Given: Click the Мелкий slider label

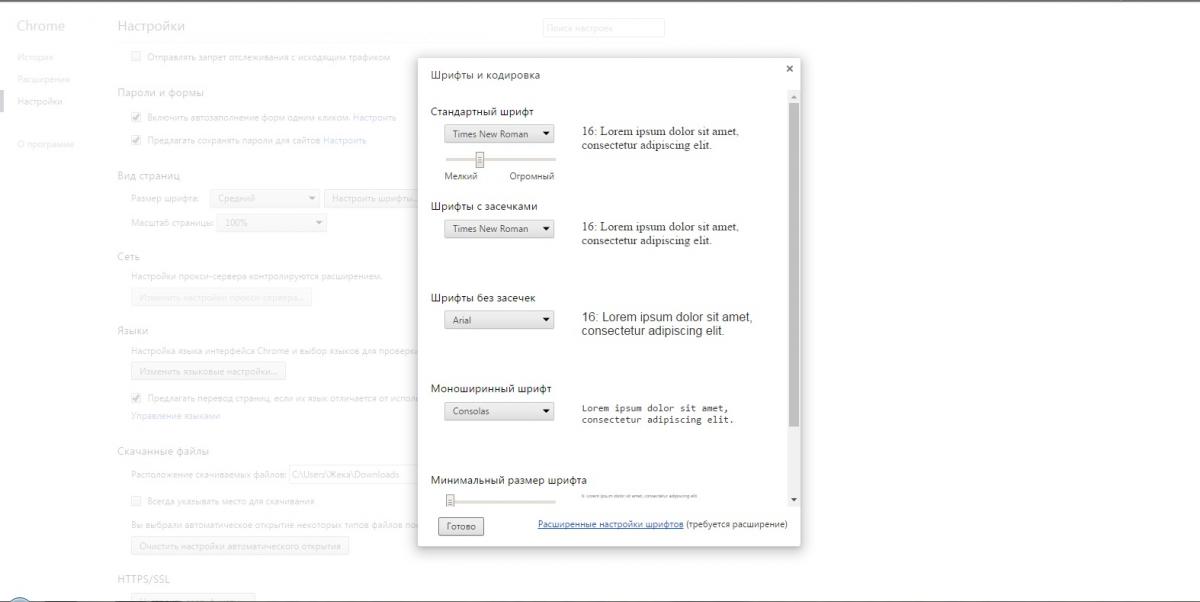Looking at the screenshot, I should pyautogui.click(x=461, y=176).
